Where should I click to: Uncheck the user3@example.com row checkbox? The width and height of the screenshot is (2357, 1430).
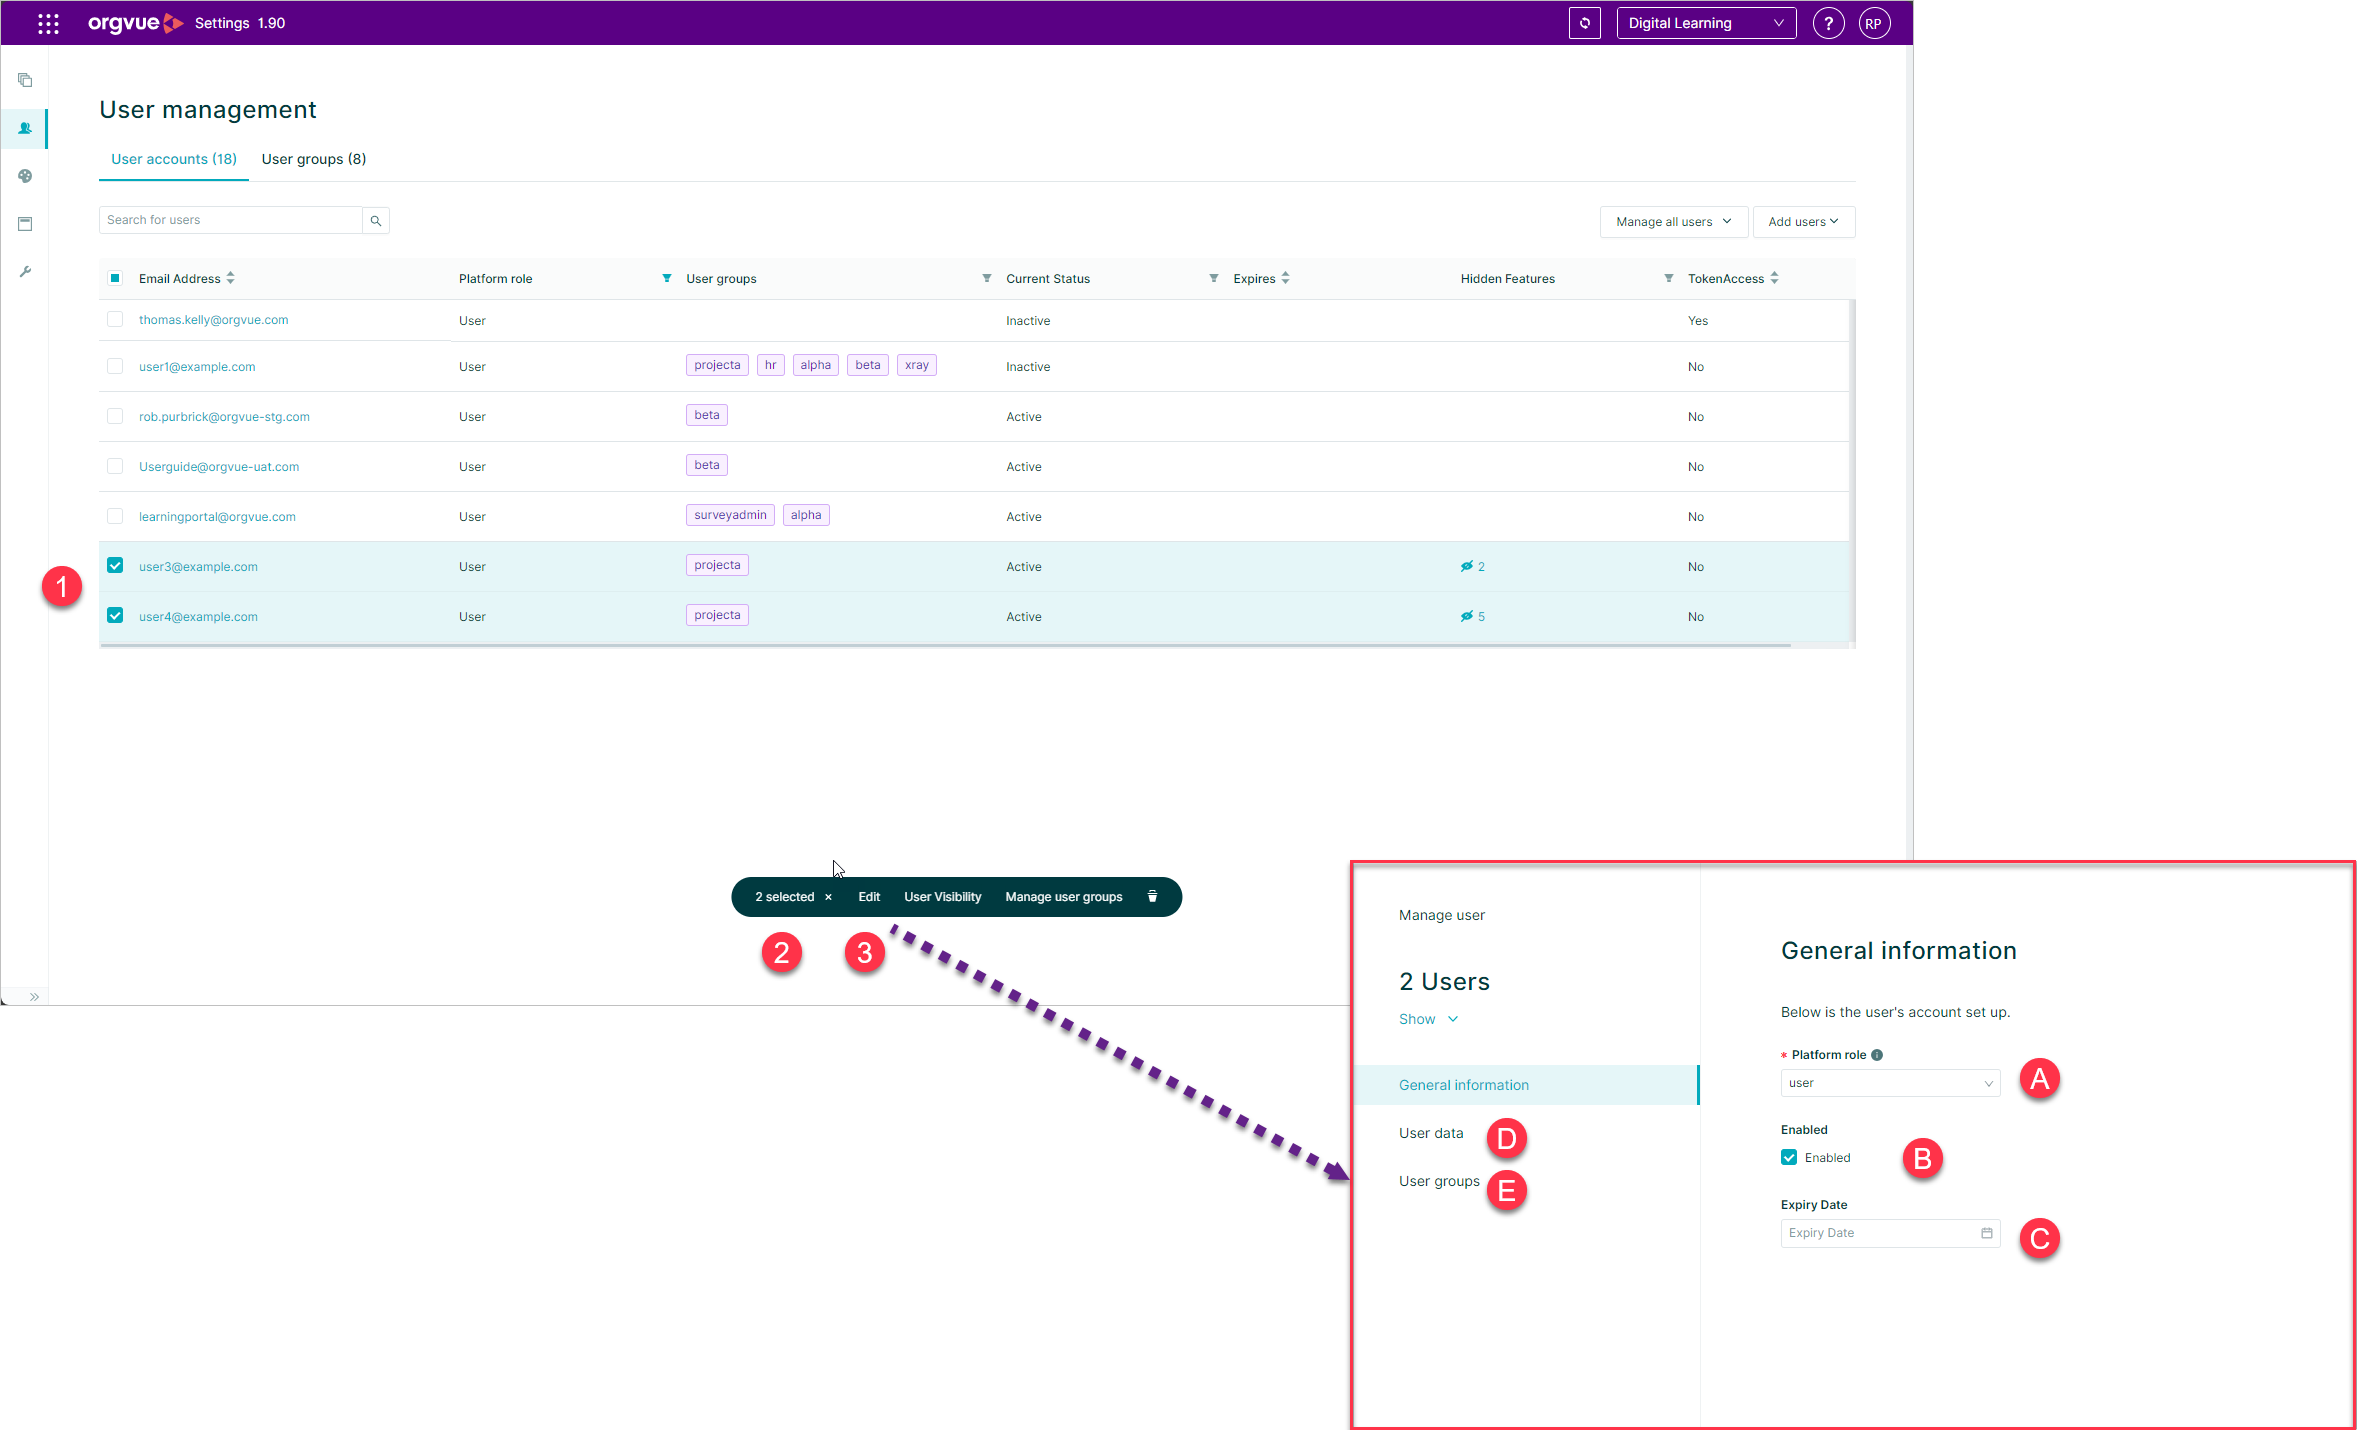[115, 566]
